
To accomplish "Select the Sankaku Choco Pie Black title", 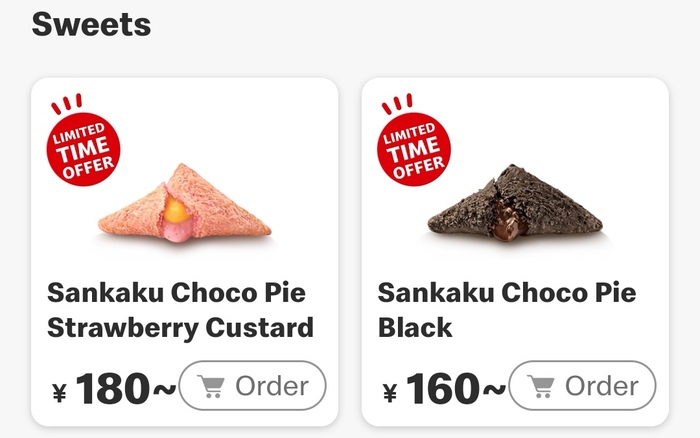I will [x=507, y=310].
